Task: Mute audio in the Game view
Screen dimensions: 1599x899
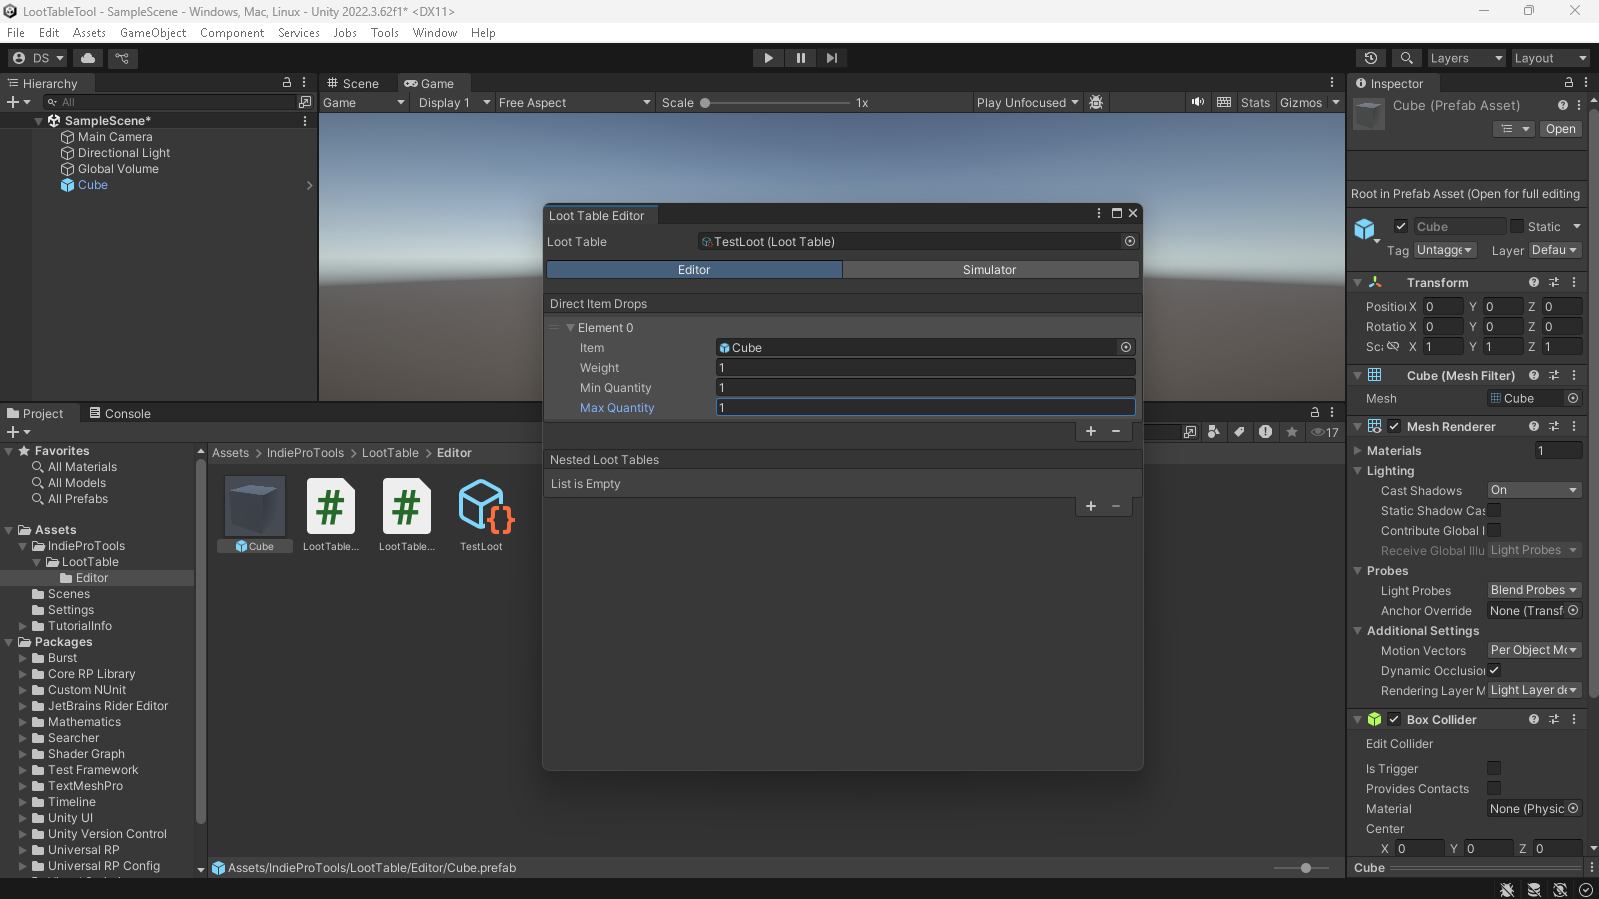Action: [x=1197, y=102]
